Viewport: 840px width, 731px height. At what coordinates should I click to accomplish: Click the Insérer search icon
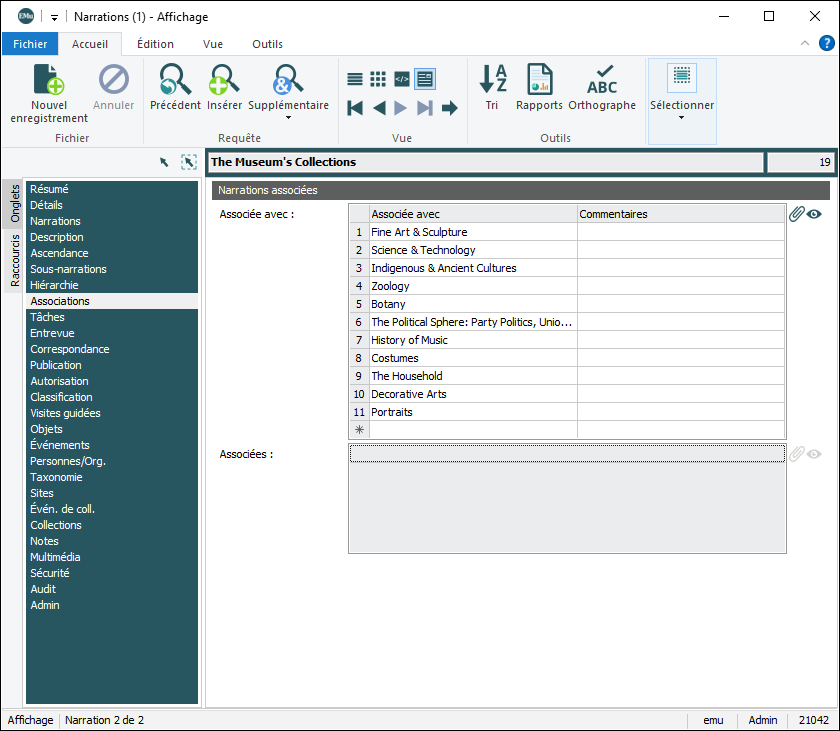pyautogui.click(x=224, y=80)
